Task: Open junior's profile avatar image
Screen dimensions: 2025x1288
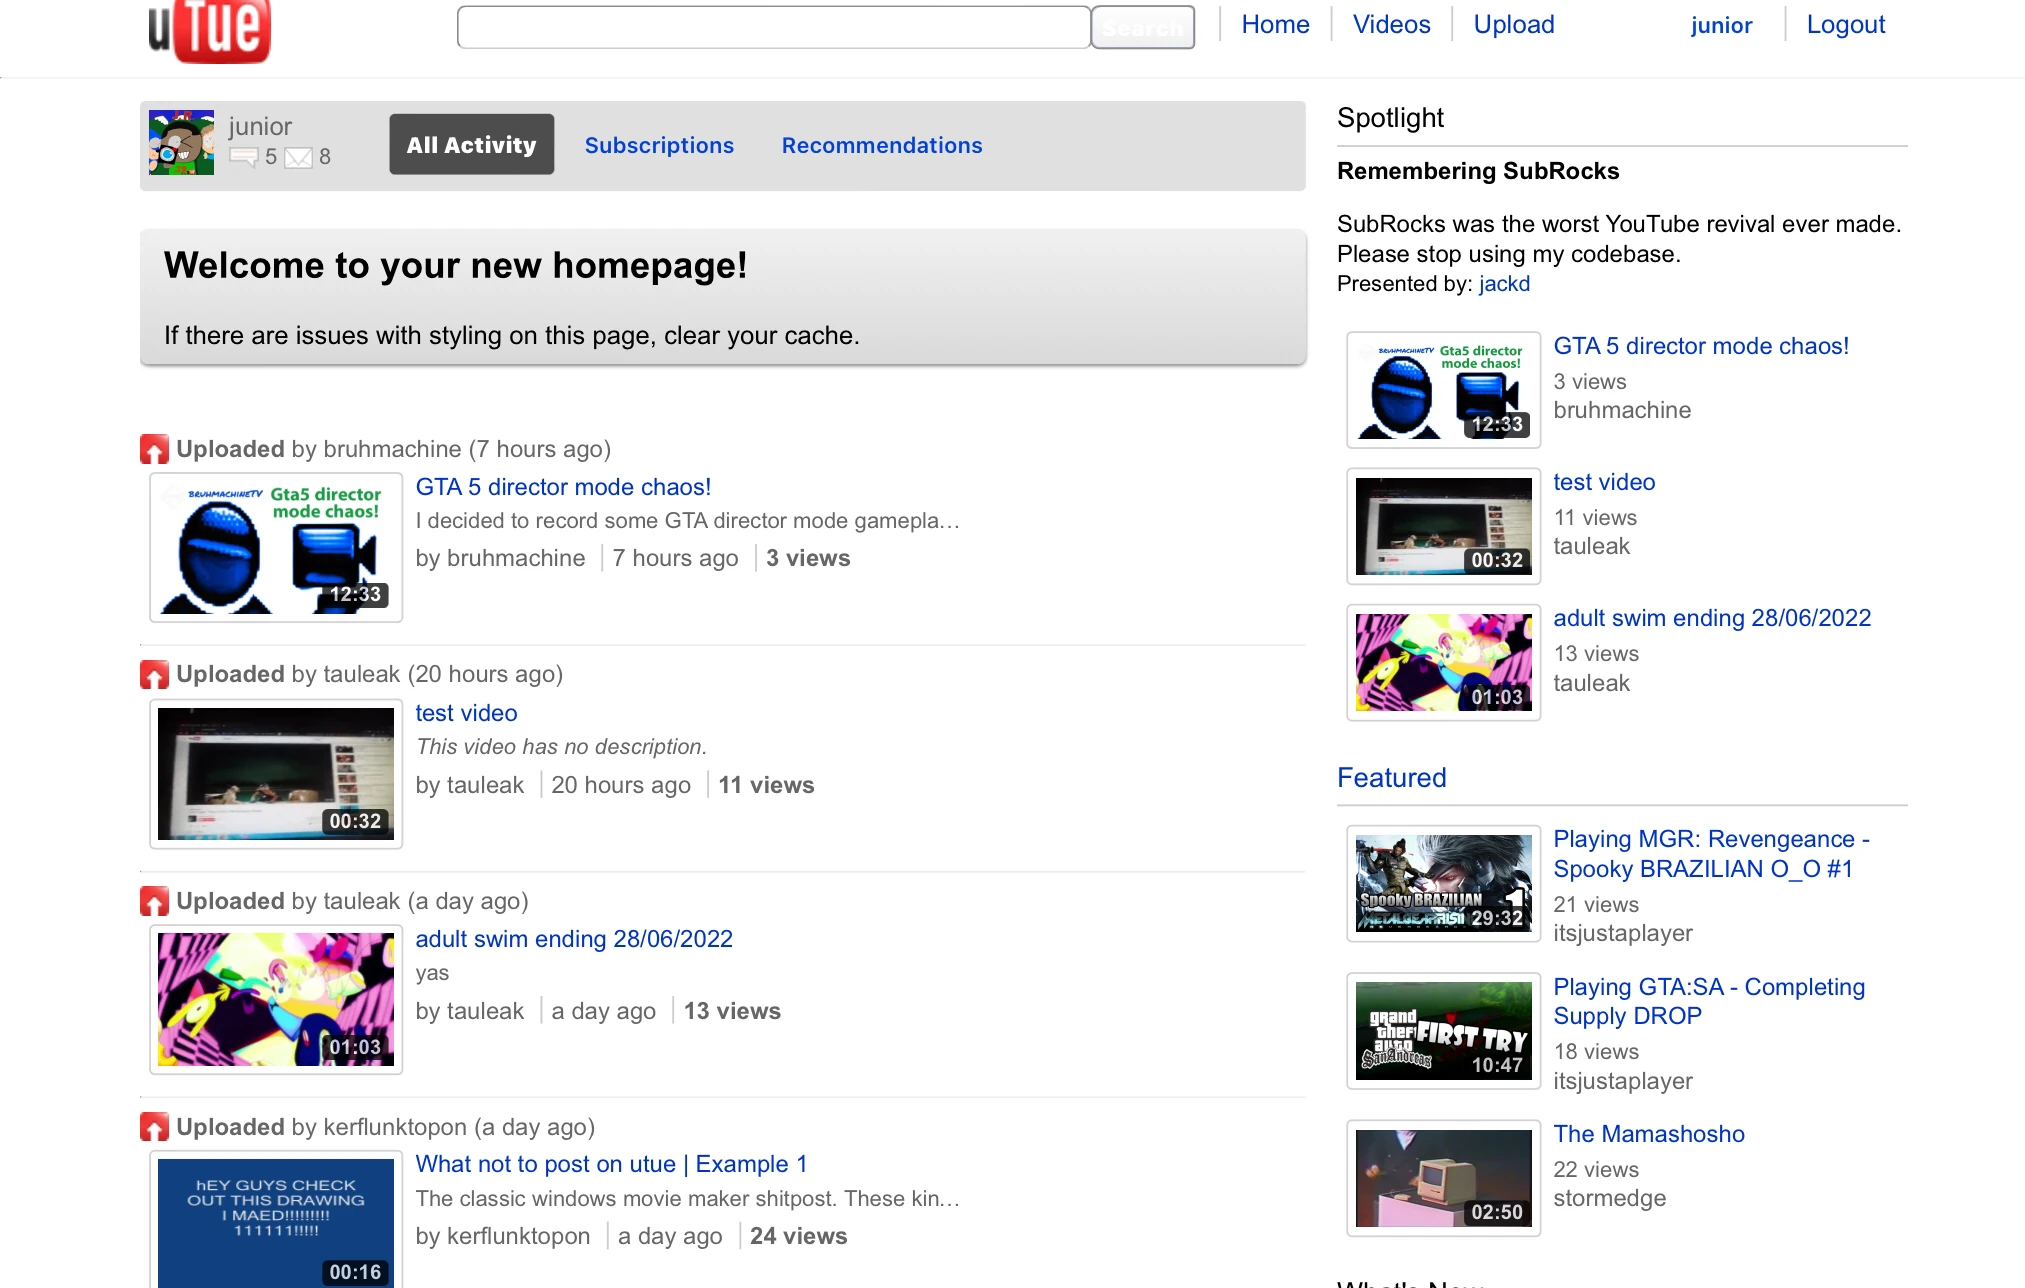Action: click(x=181, y=143)
